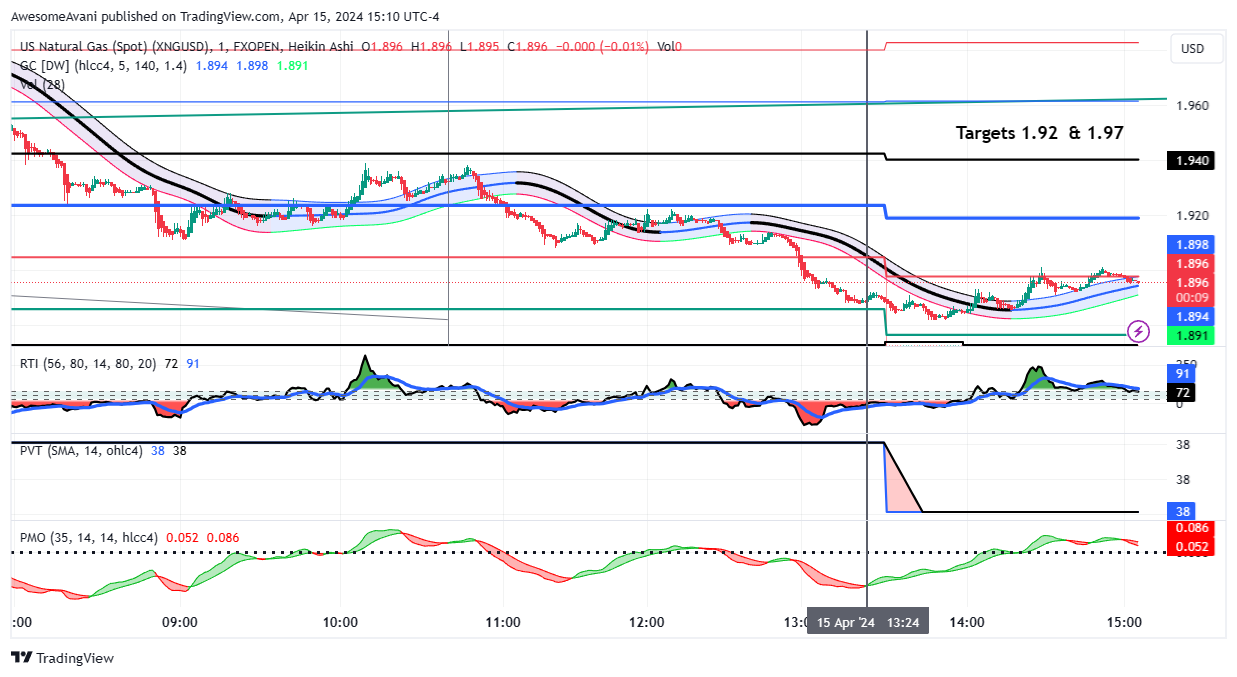Click the 'Targets 1.92 & 1.97' annotation
1237x677 pixels.
(x=1040, y=132)
